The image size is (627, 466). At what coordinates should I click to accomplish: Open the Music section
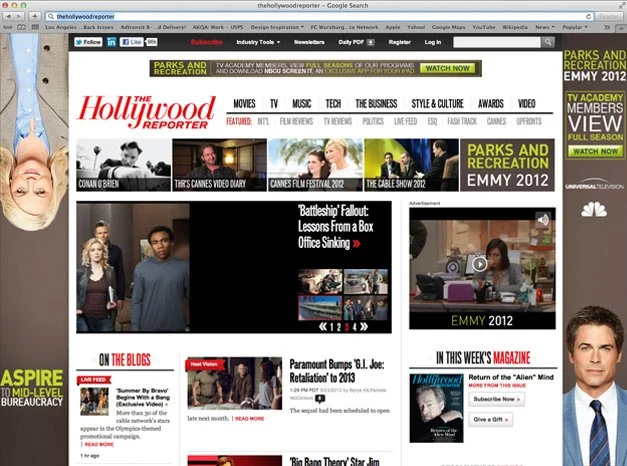tap(302, 104)
